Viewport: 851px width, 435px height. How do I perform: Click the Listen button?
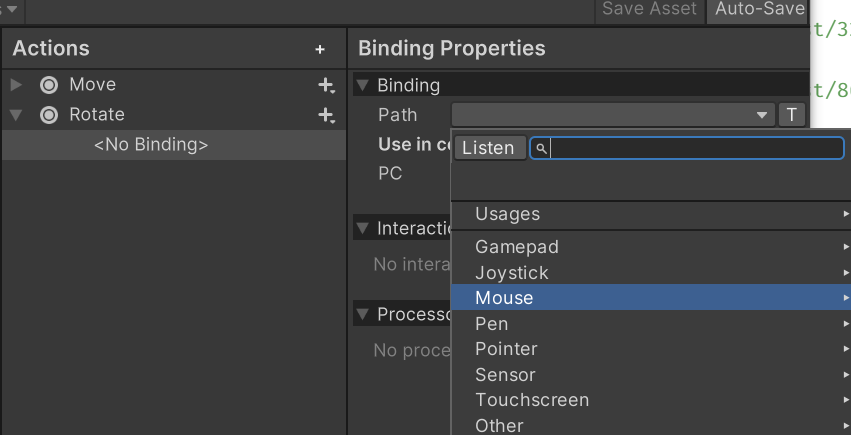[490, 149]
